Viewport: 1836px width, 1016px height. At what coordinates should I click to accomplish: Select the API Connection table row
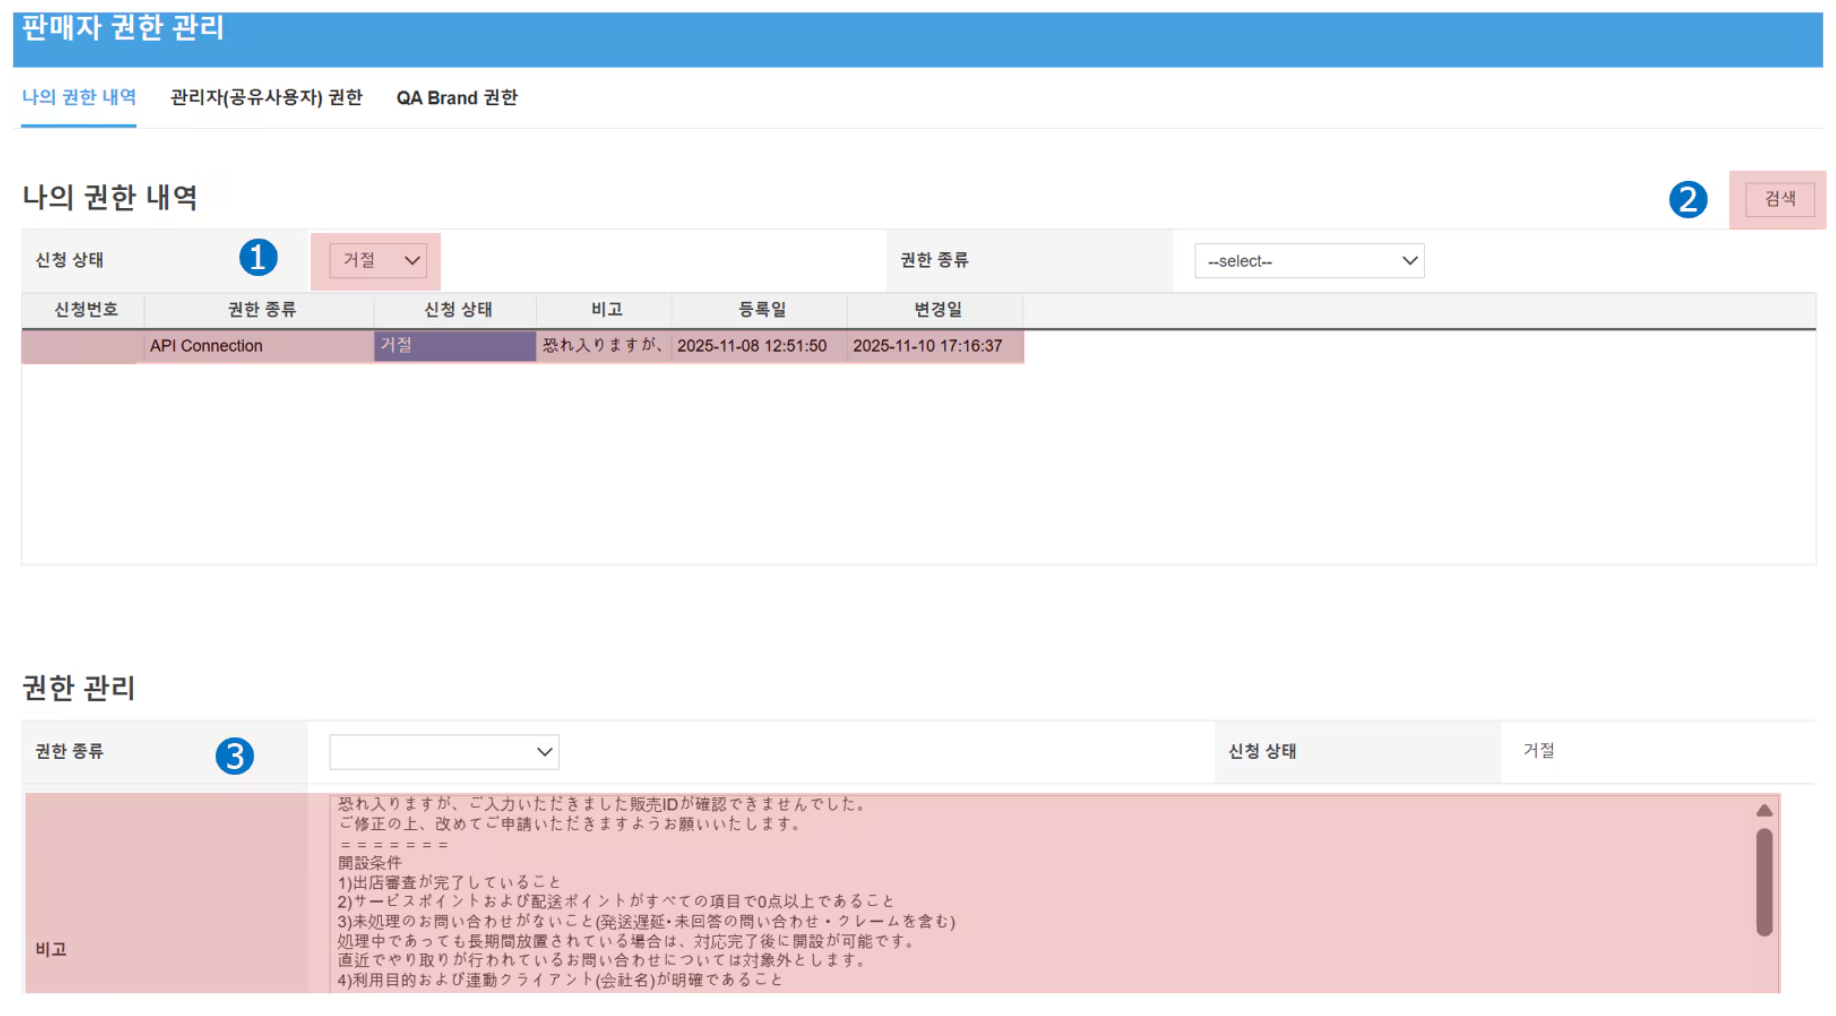point(207,346)
